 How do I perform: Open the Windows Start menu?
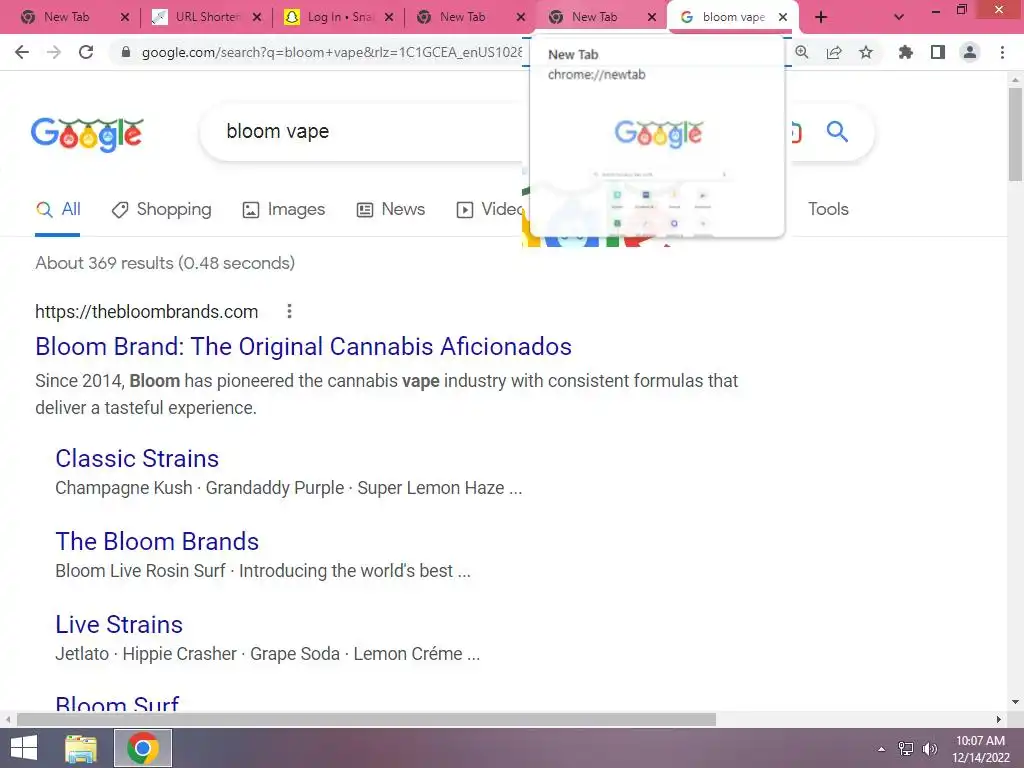coord(24,748)
